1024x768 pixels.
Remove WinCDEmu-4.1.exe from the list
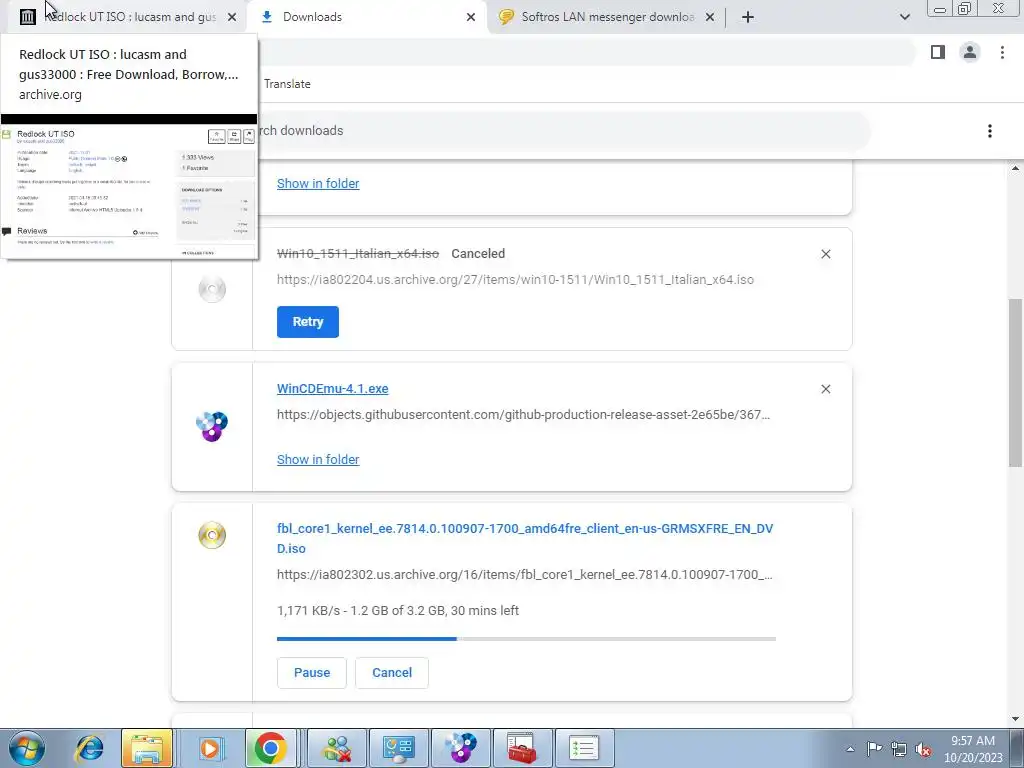pyautogui.click(x=825, y=389)
